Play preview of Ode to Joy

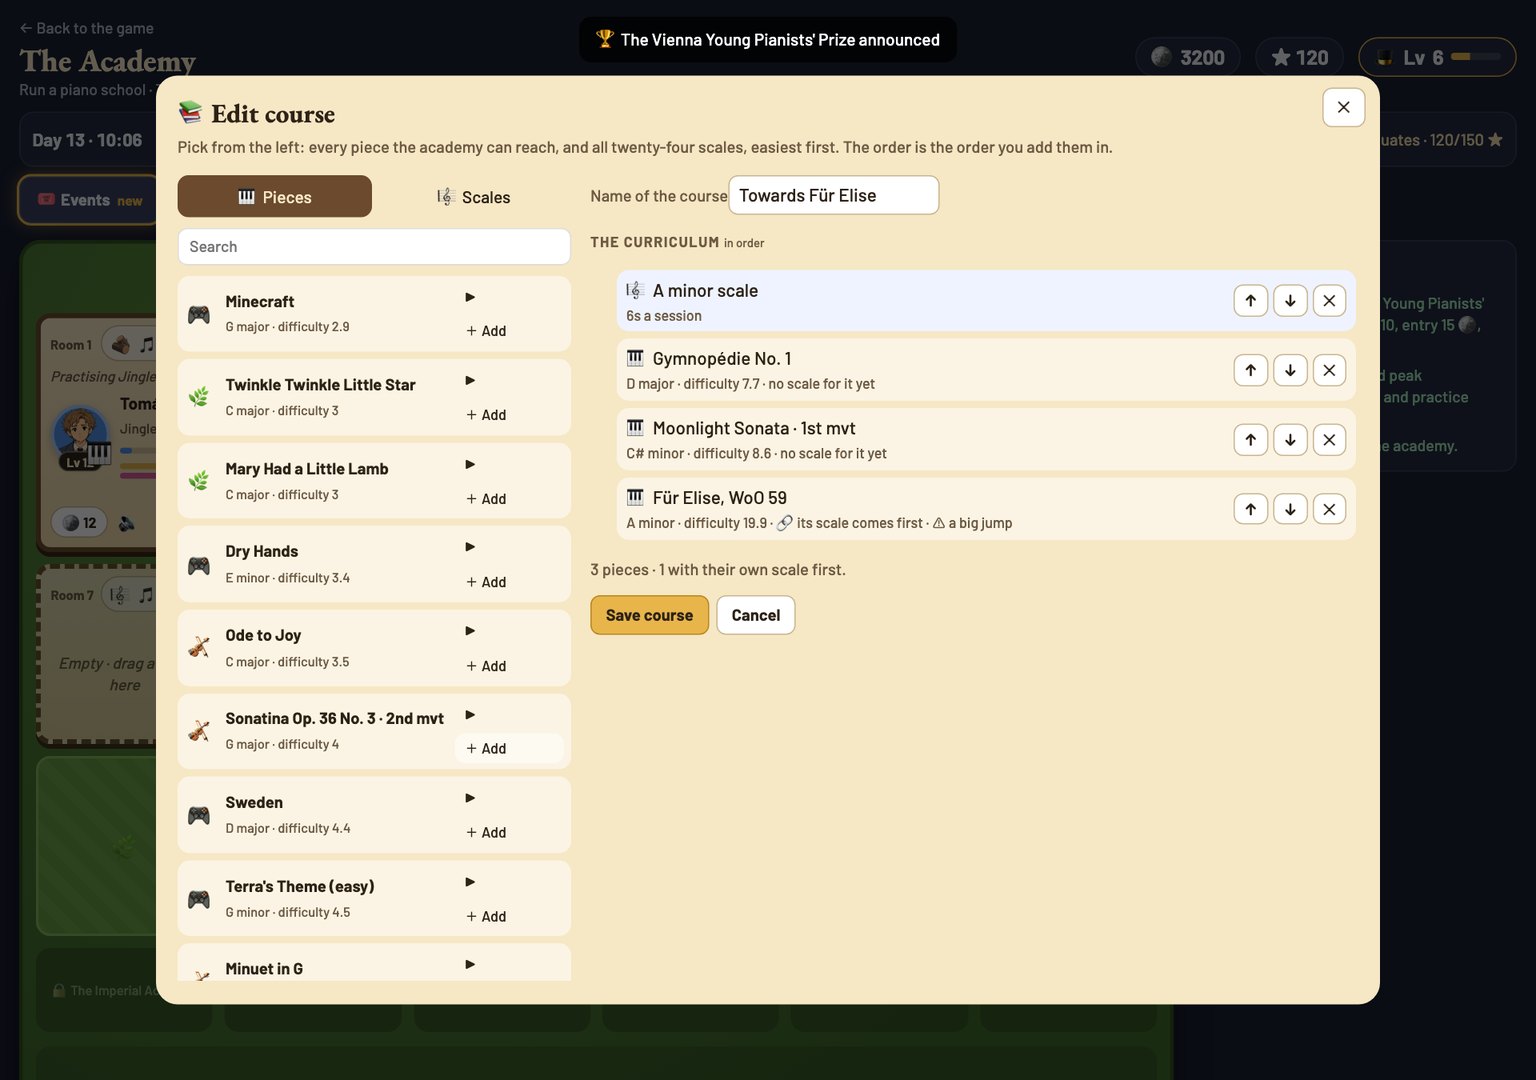pos(470,631)
